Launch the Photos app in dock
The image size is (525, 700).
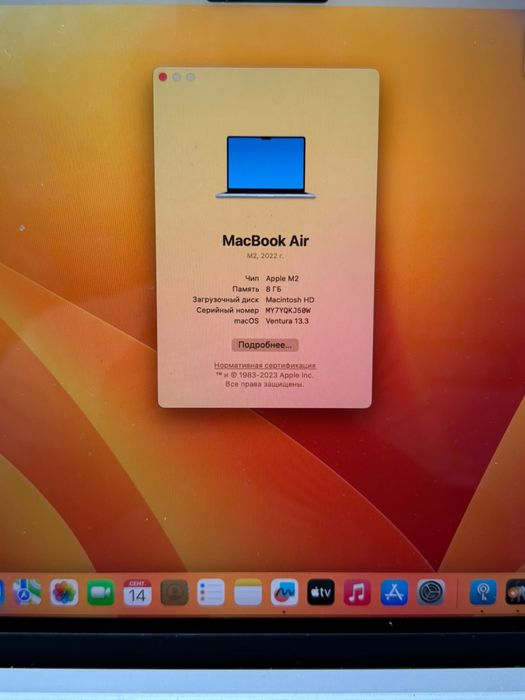[x=64, y=592]
